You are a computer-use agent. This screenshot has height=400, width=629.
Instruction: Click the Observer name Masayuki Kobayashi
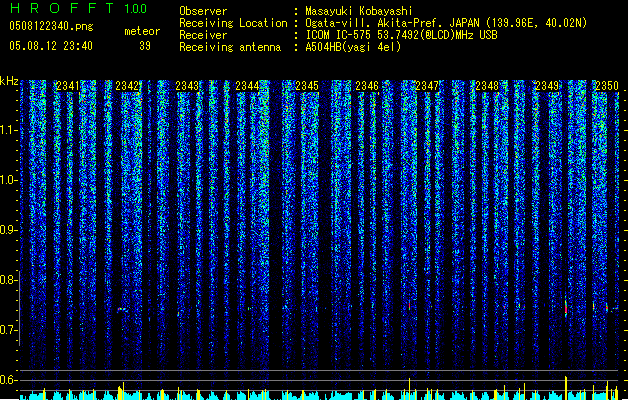(x=359, y=11)
